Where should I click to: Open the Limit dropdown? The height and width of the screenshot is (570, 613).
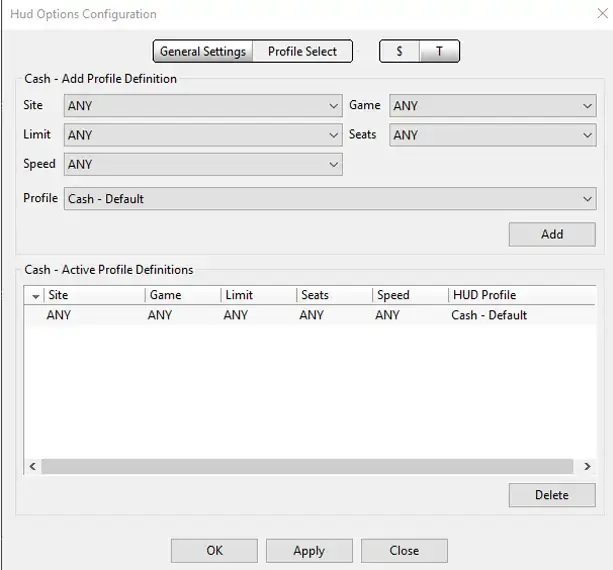point(203,135)
